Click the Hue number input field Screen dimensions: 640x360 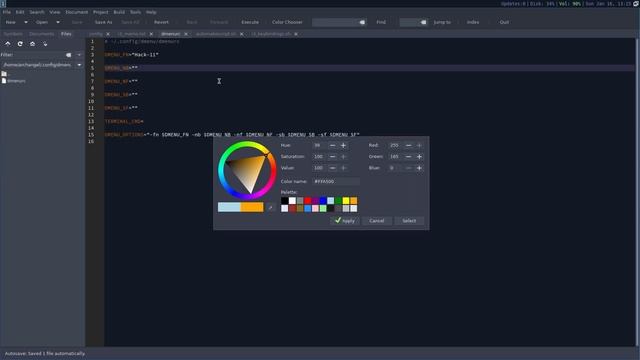(320, 145)
